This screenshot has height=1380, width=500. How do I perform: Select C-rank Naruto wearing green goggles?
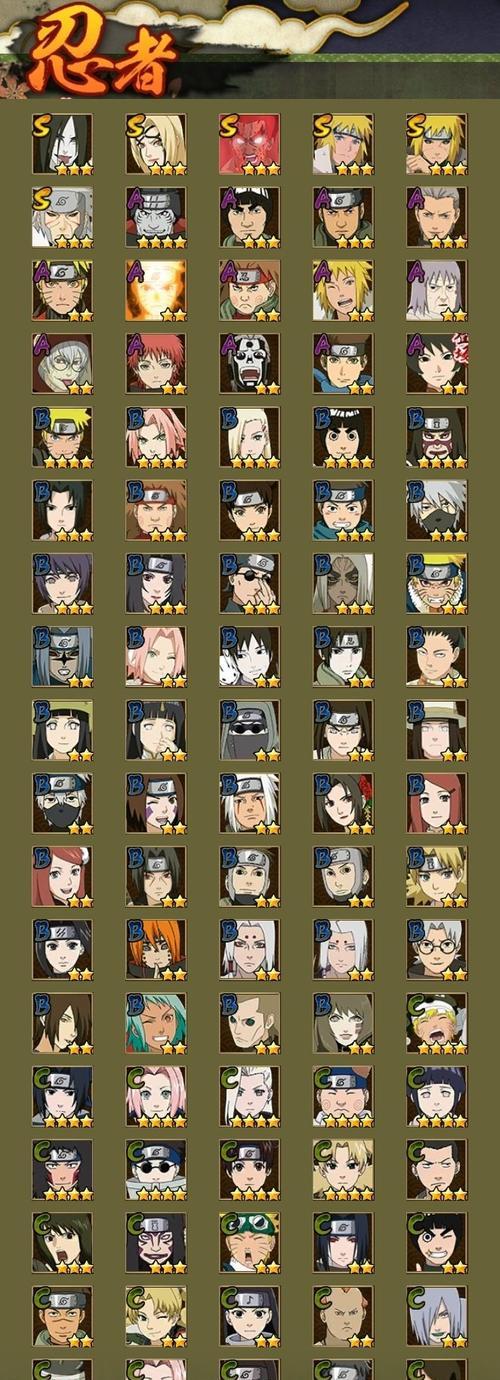249,1242
